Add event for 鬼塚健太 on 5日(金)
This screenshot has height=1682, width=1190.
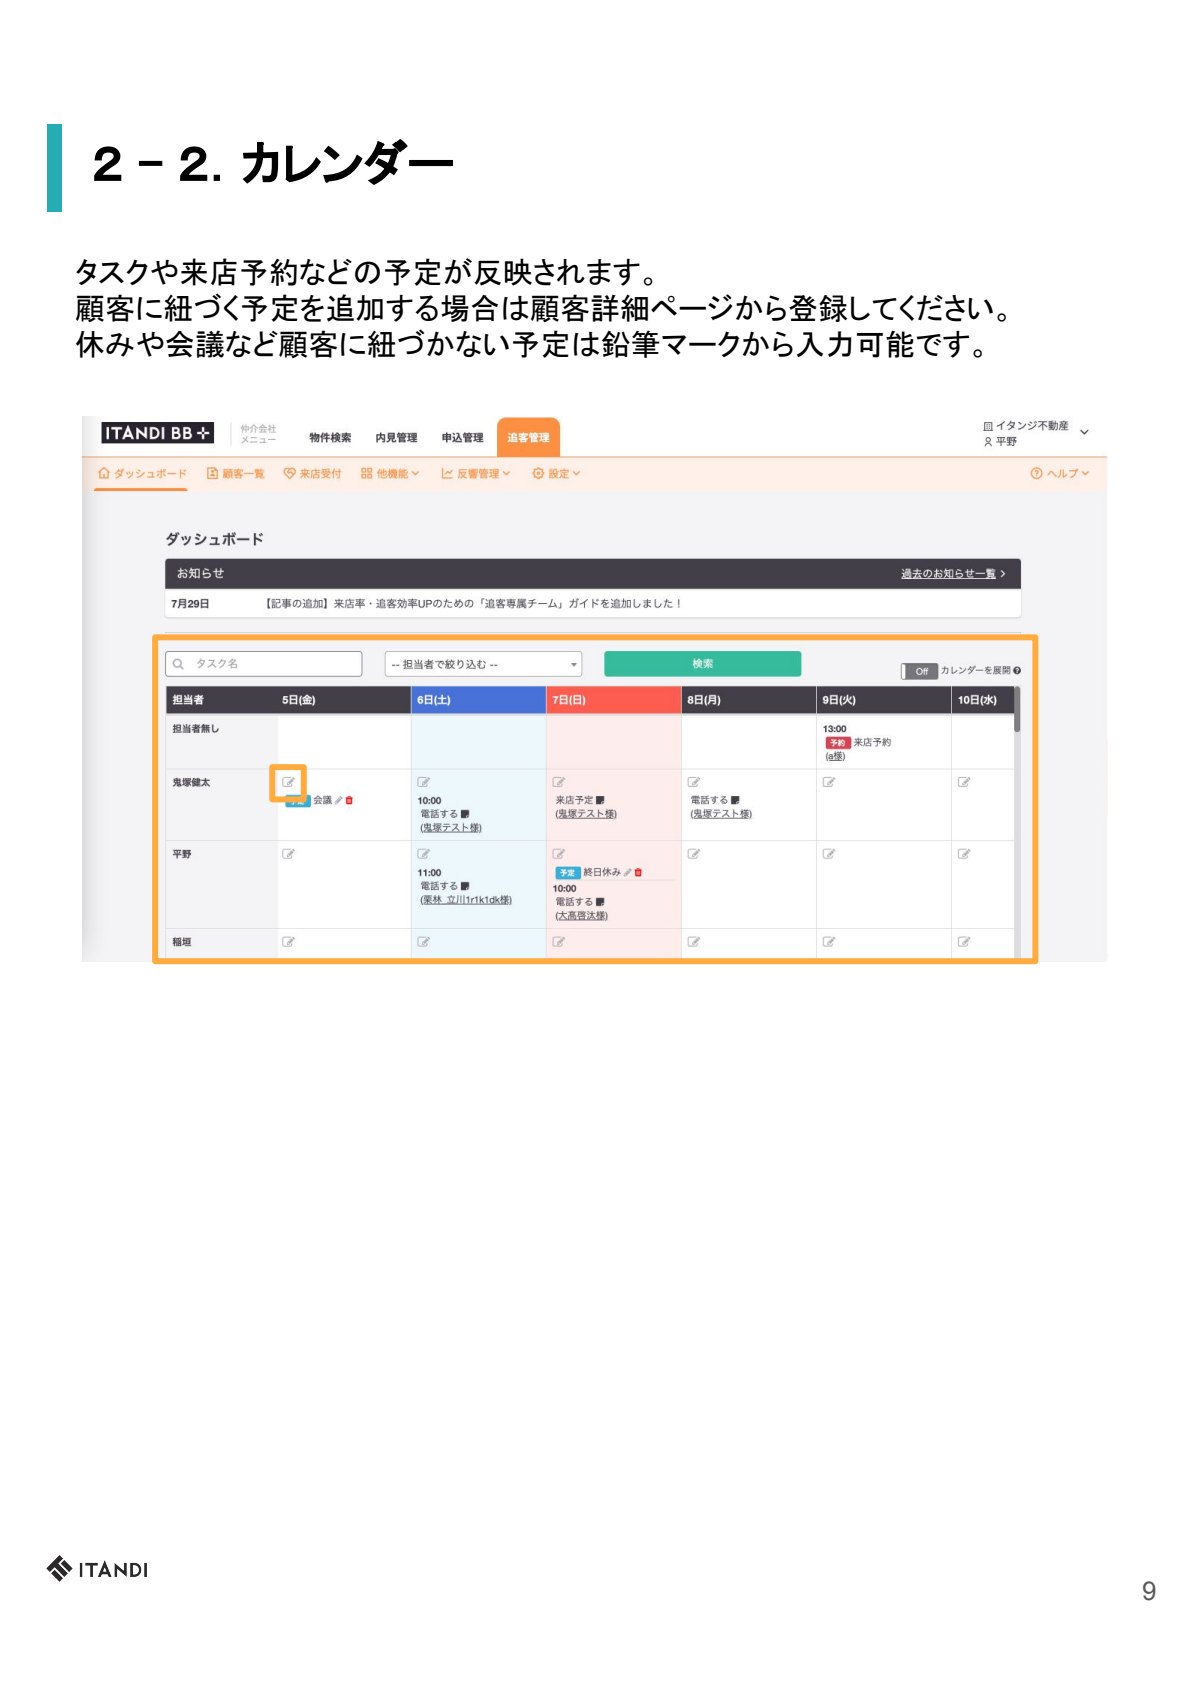[288, 782]
